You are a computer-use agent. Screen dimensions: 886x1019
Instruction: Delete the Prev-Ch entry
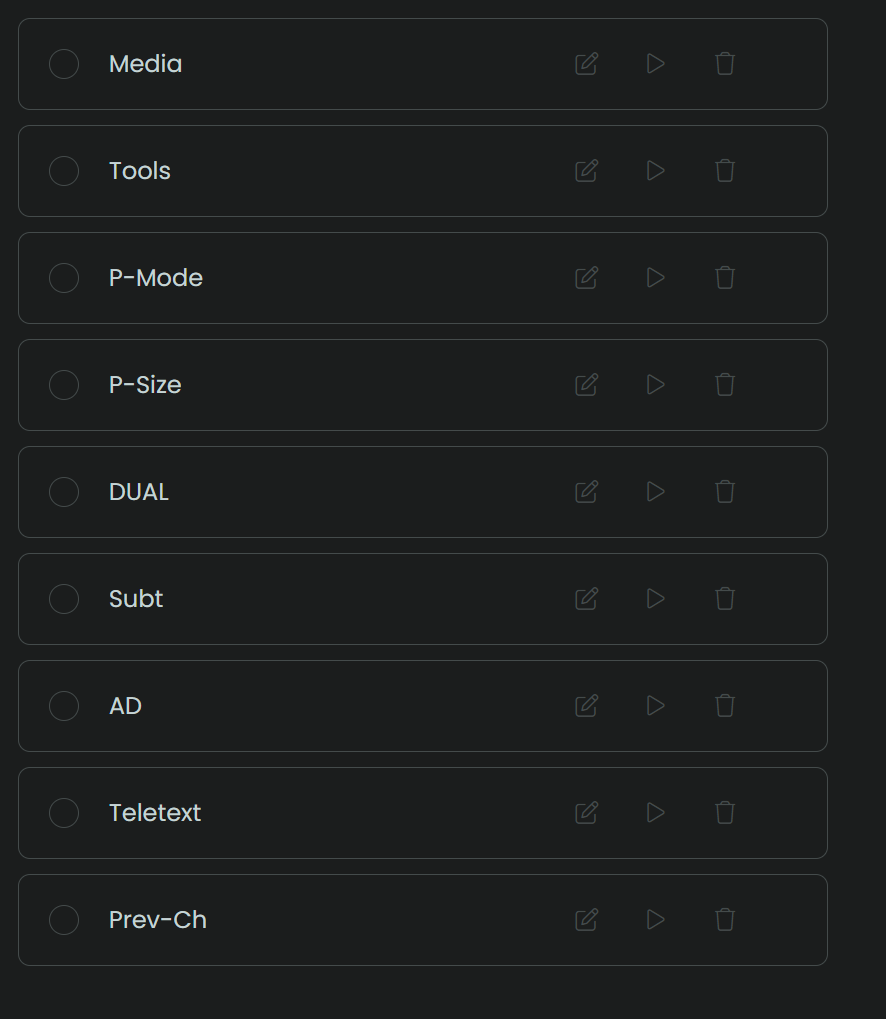[x=725, y=920]
